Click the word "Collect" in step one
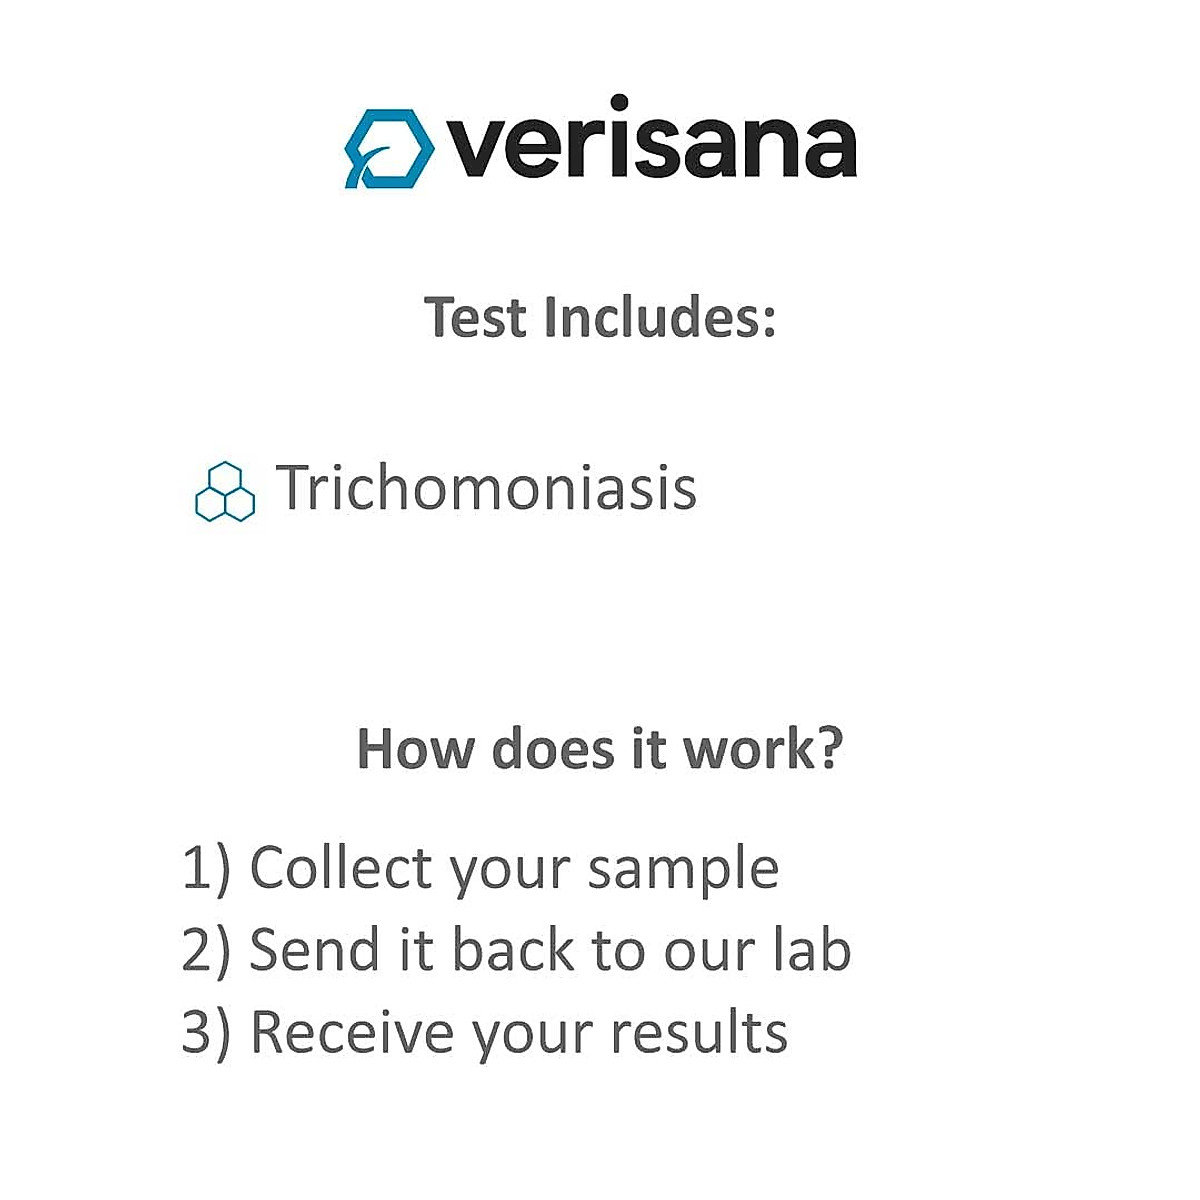Viewport: 1200px width, 1200px height. (x=341, y=868)
